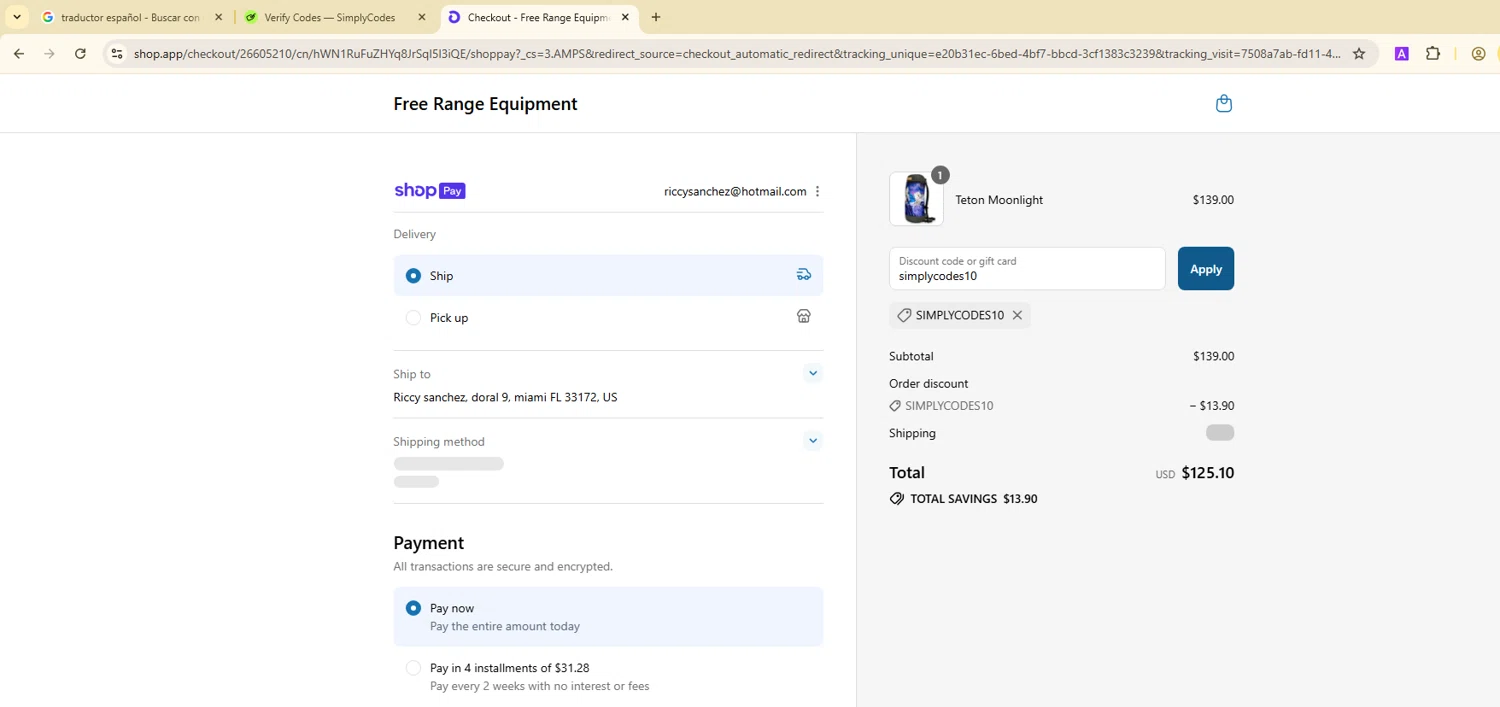1500x707 pixels.
Task: Click the browser address bar URL
Action: pos(737,54)
